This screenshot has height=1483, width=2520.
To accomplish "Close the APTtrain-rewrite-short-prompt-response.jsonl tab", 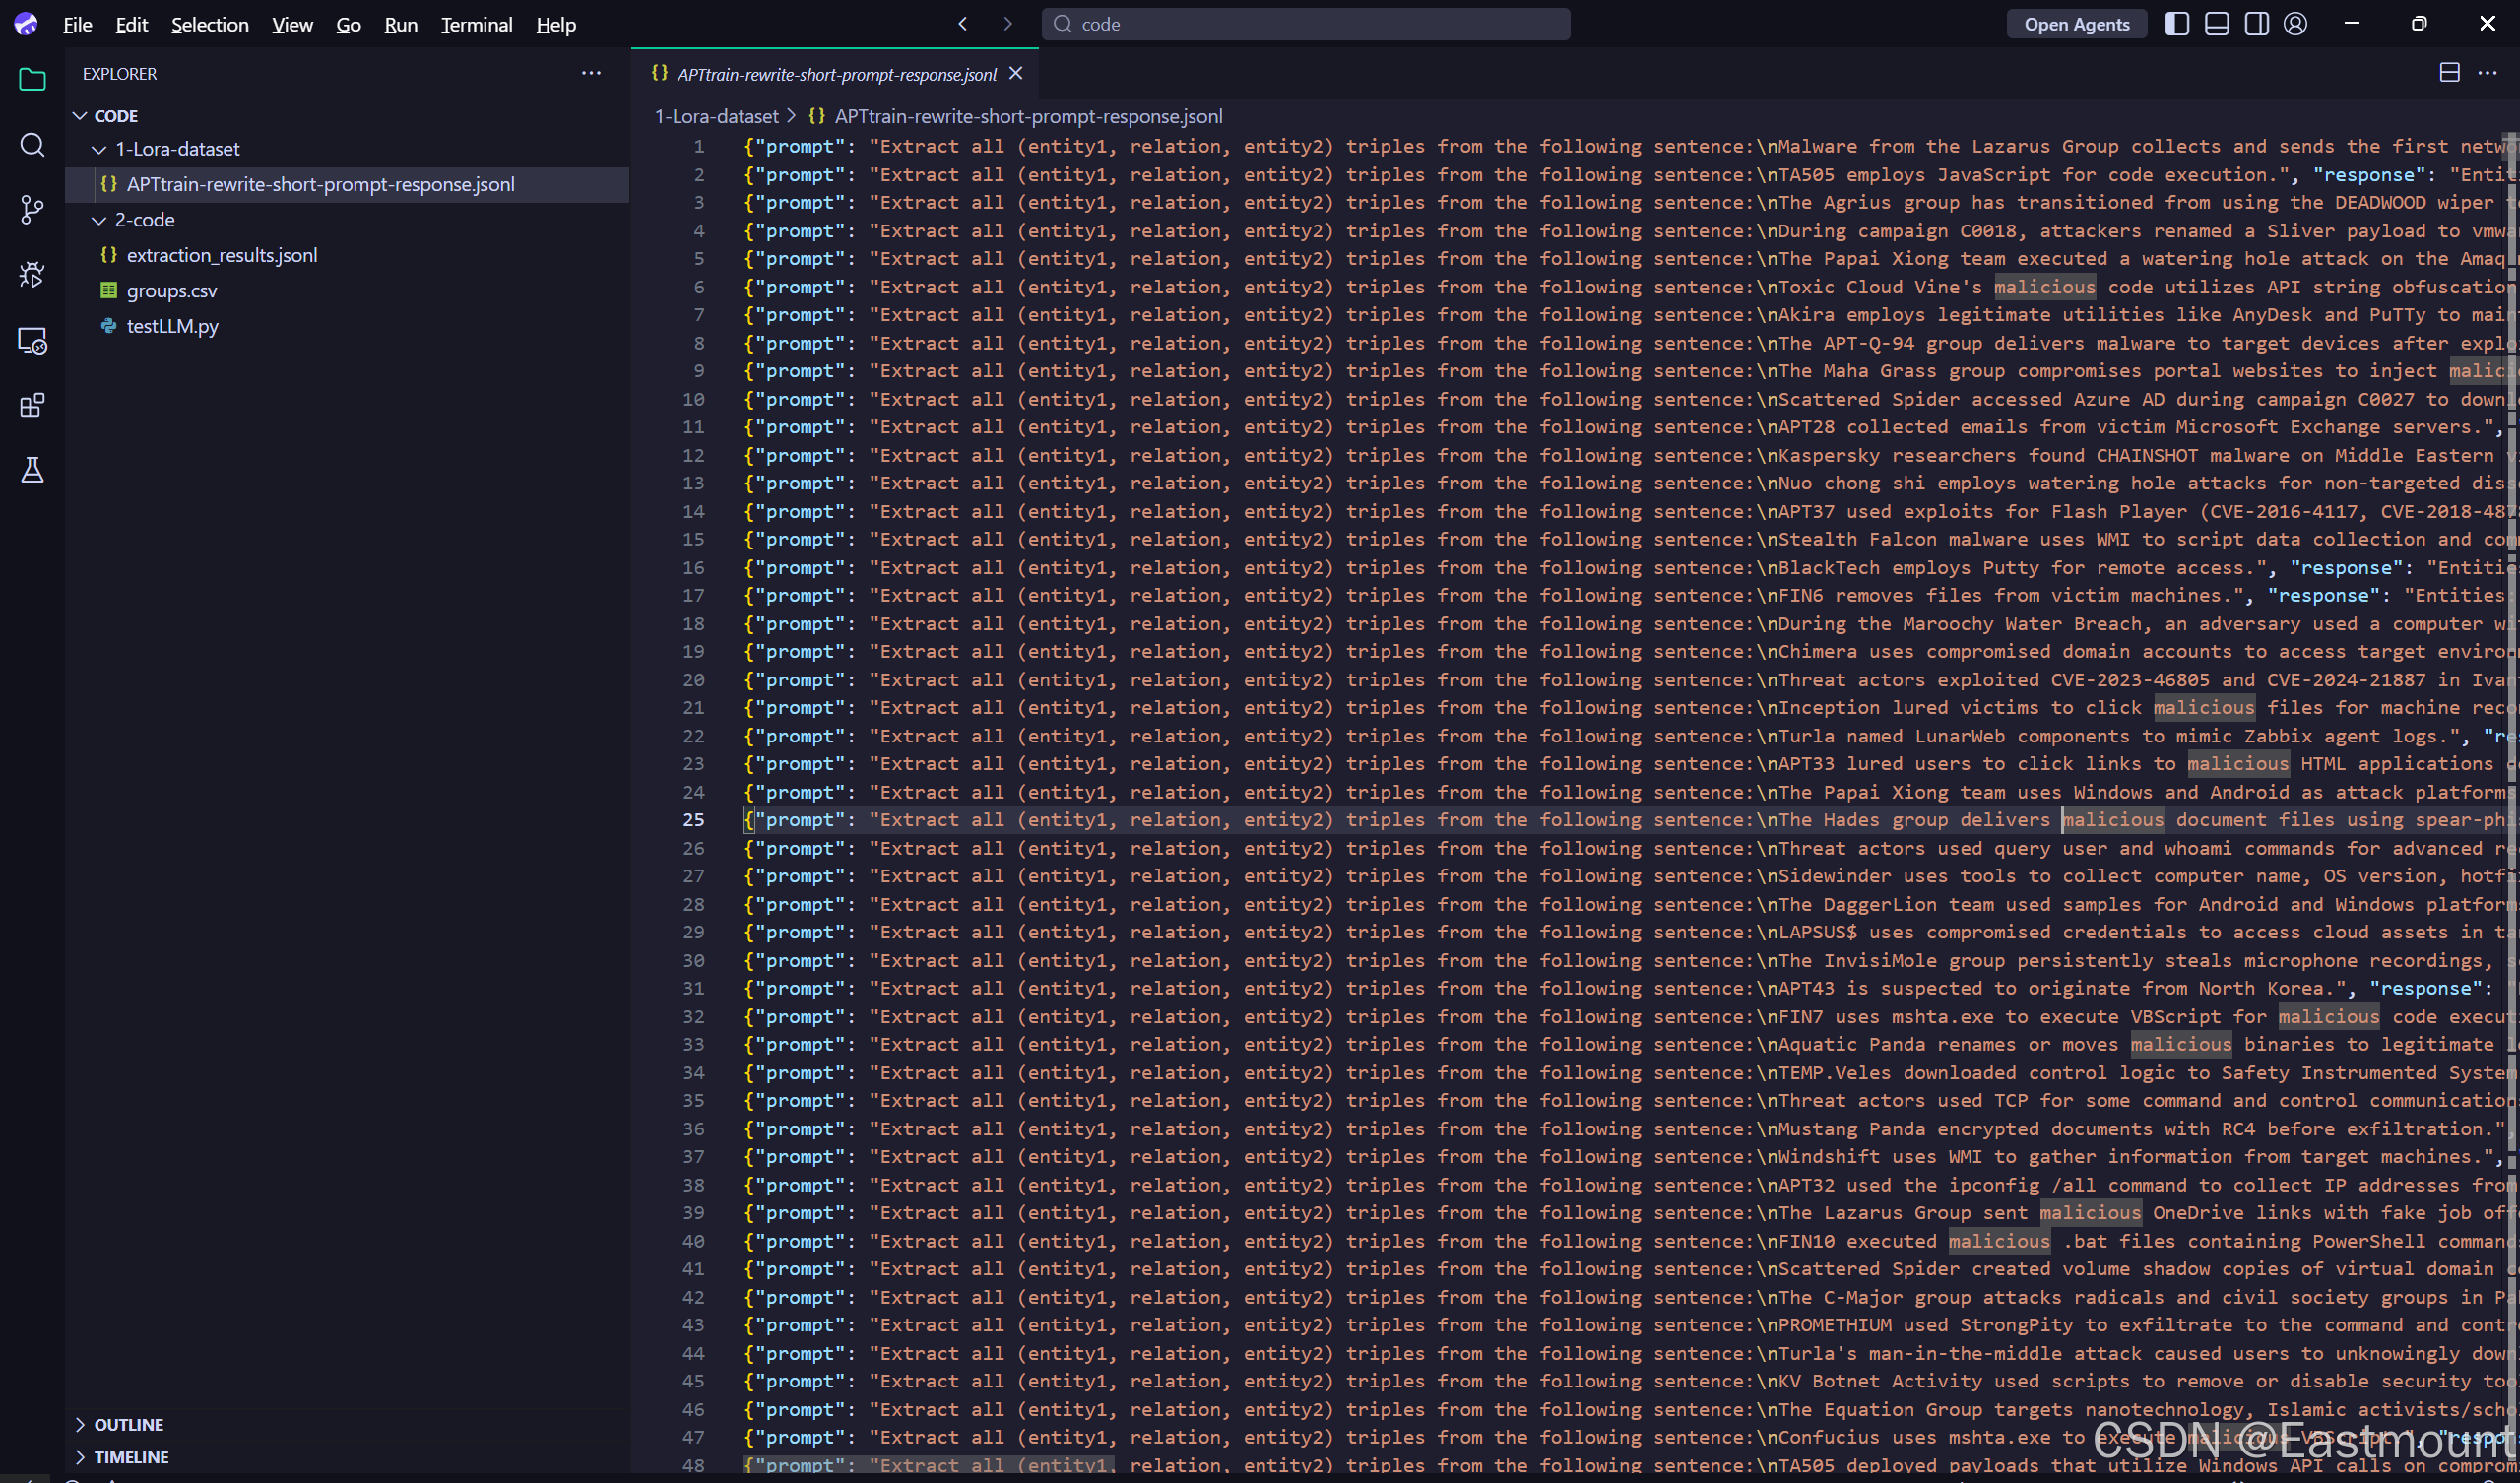I will tap(1016, 74).
